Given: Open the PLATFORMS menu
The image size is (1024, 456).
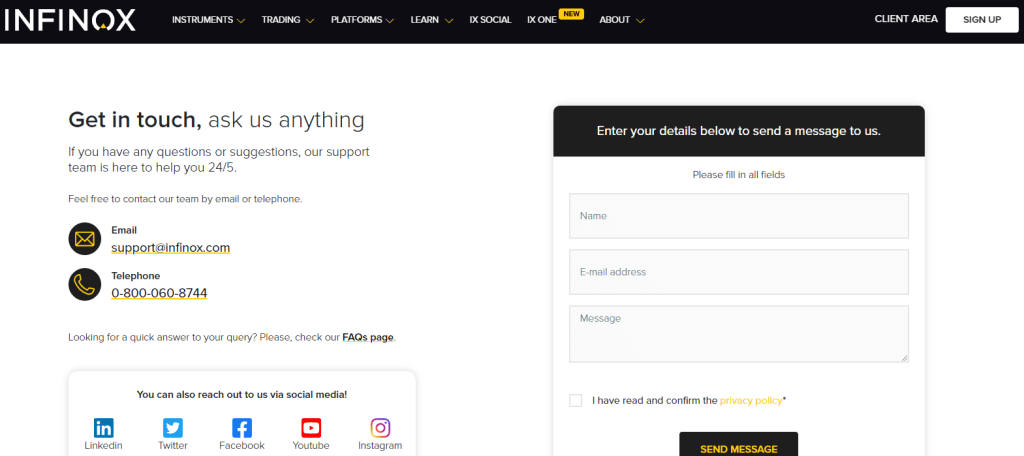Looking at the screenshot, I should (x=357, y=20).
